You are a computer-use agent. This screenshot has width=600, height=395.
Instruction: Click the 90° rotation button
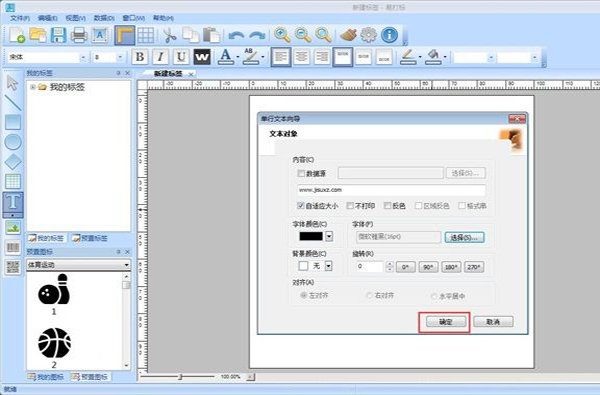point(428,267)
